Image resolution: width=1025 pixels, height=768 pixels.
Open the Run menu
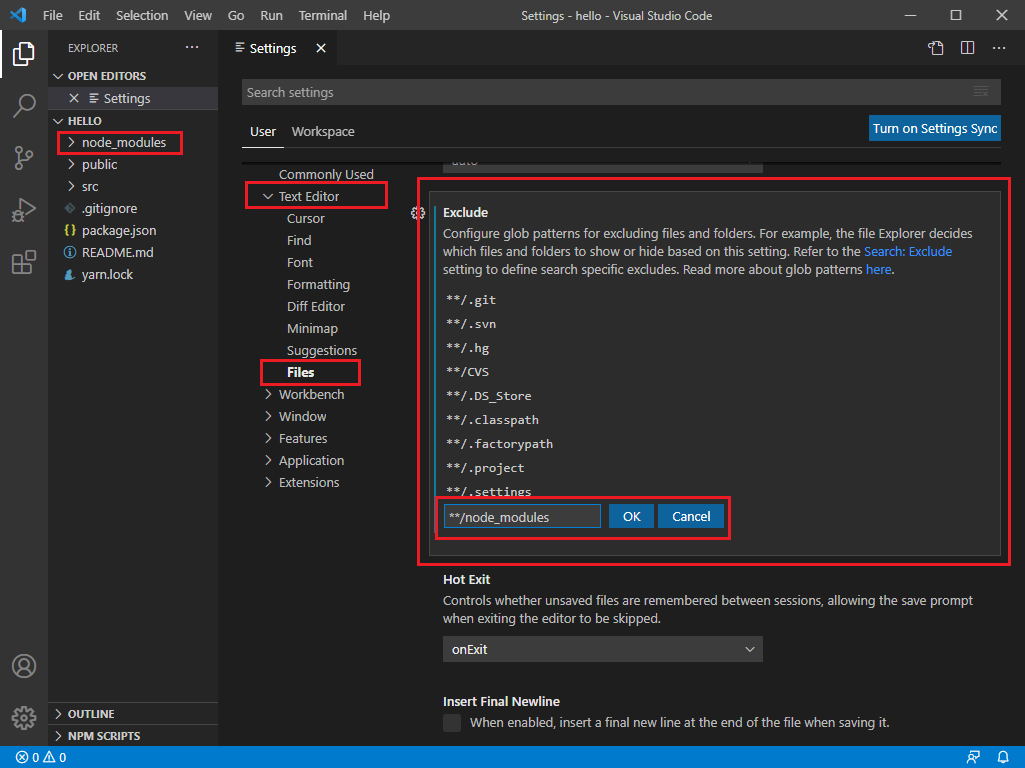coord(271,15)
